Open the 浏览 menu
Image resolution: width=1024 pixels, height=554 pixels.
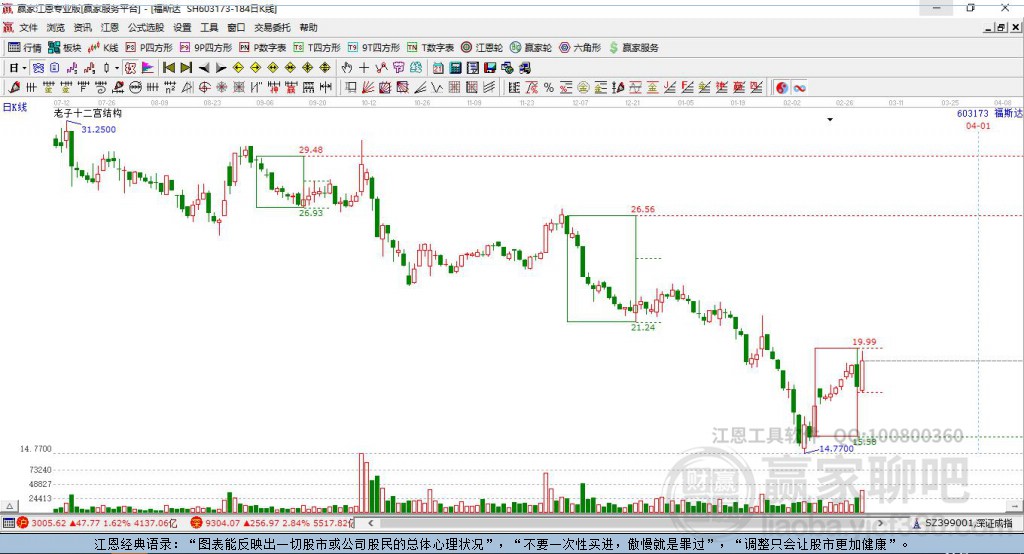[x=56, y=27]
